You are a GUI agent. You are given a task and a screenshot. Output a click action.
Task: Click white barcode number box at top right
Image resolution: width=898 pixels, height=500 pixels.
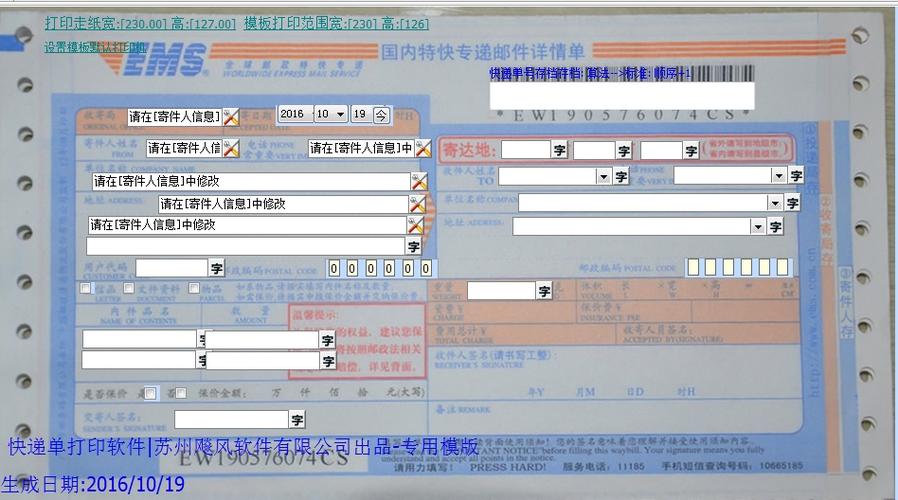(x=622, y=96)
